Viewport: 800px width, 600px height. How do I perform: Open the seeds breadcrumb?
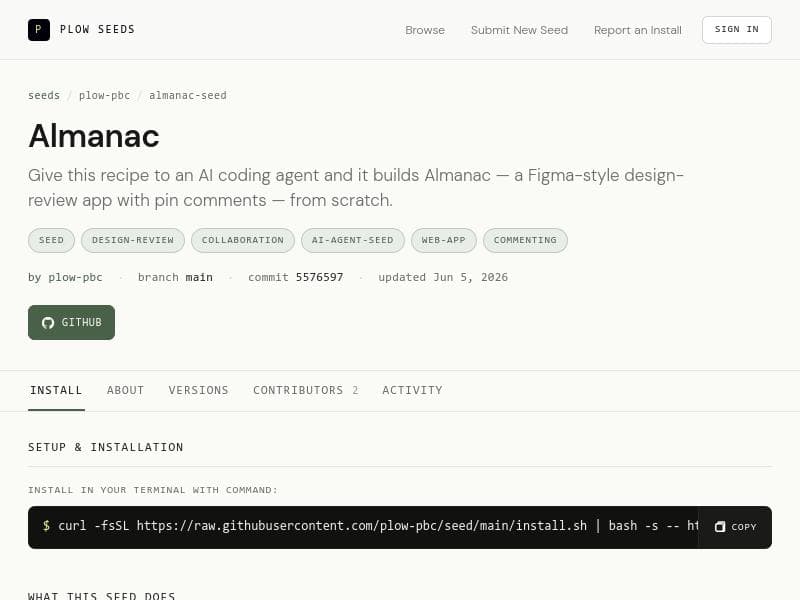pos(44,95)
